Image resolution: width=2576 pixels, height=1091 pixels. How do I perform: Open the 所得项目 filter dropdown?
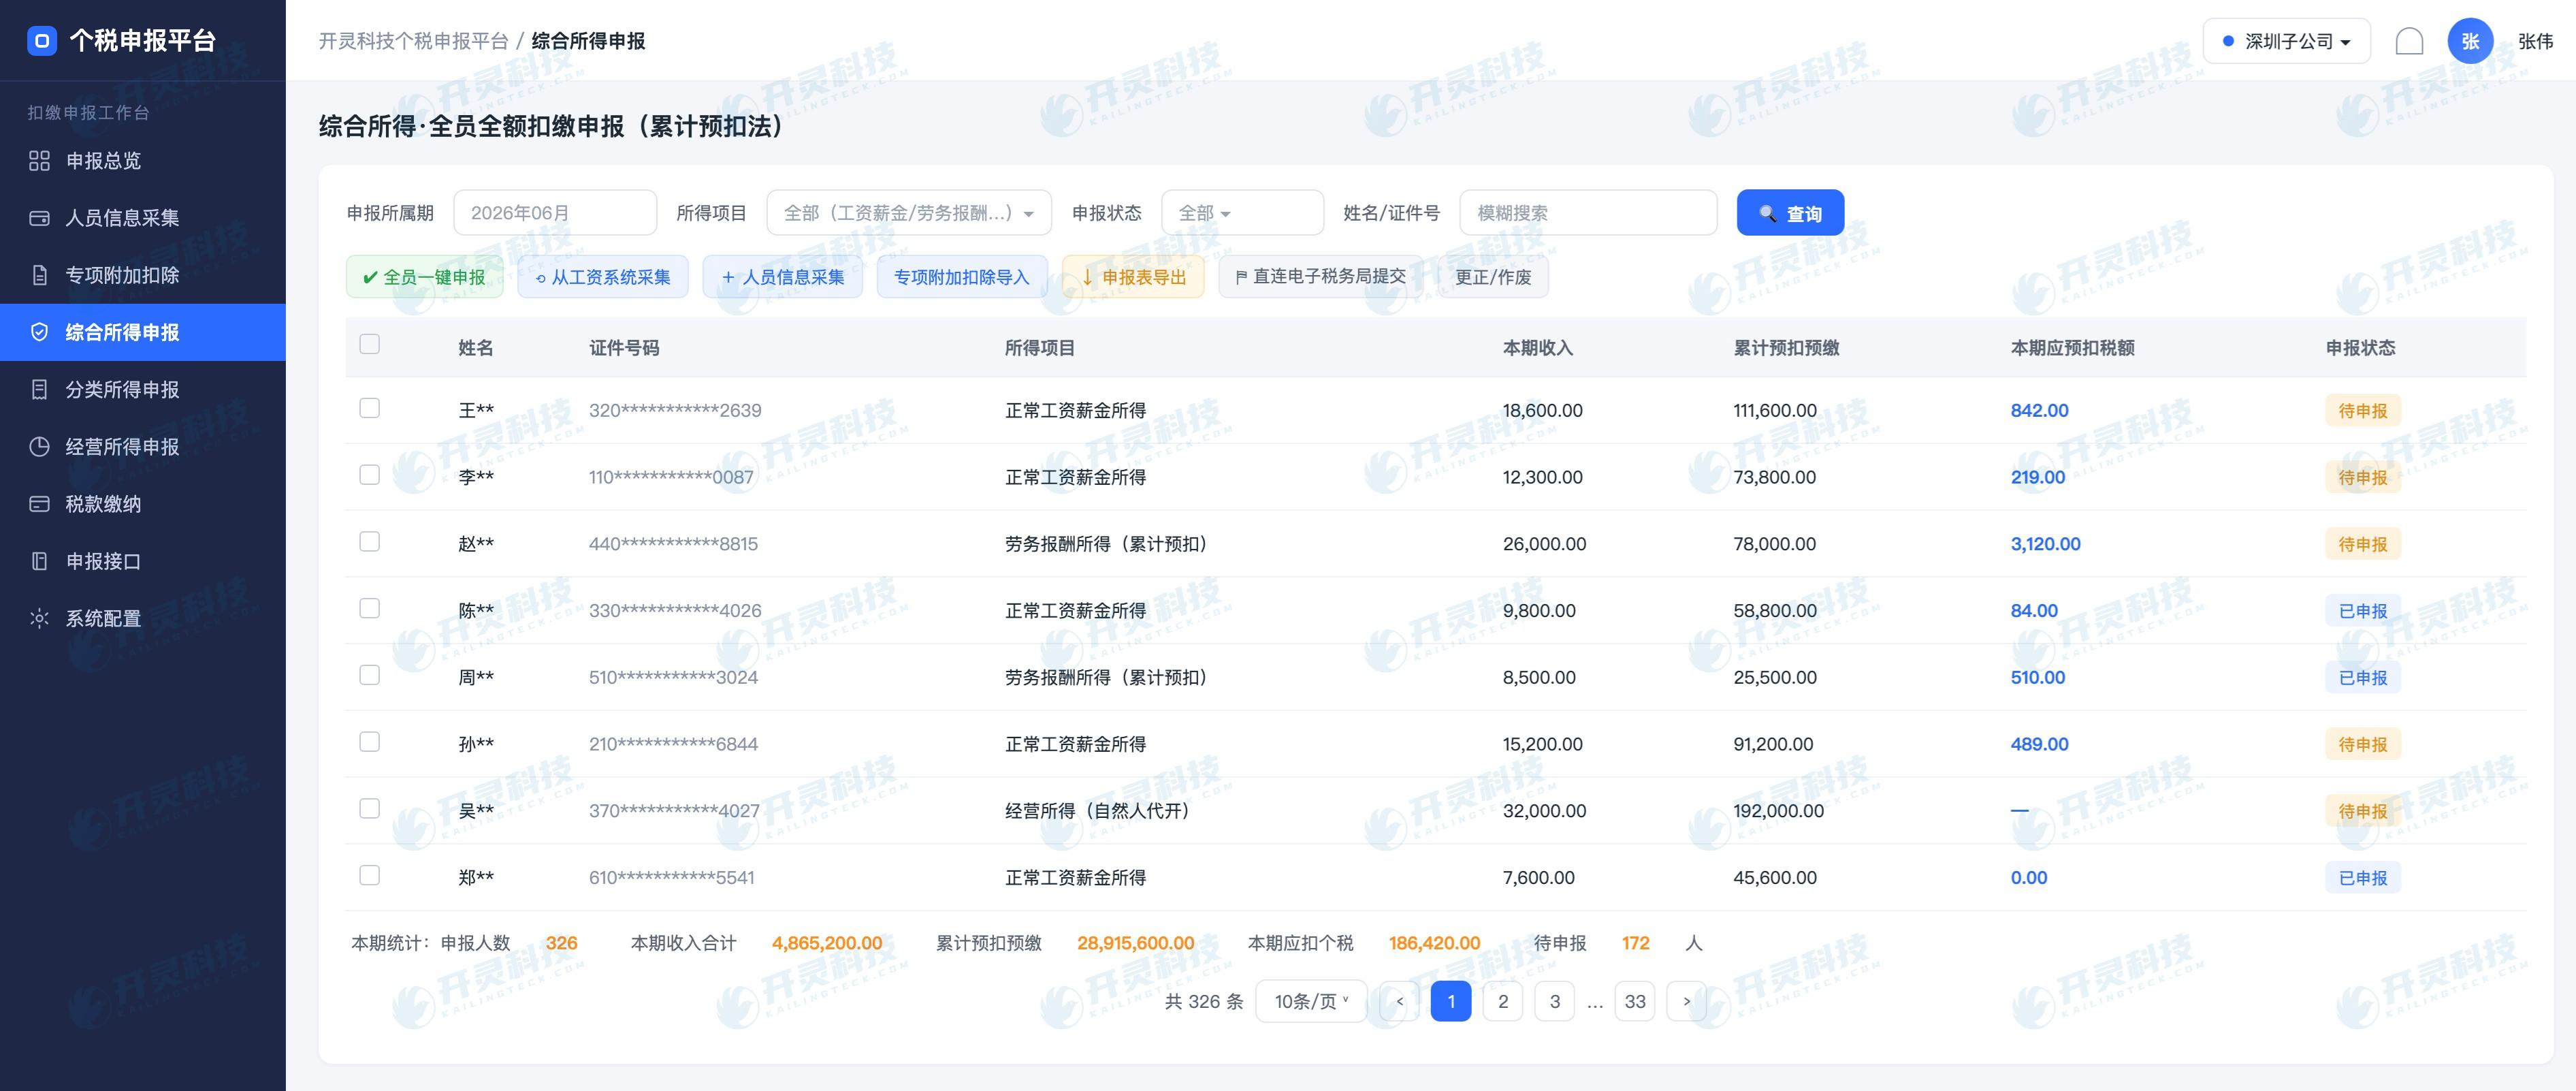click(x=909, y=213)
